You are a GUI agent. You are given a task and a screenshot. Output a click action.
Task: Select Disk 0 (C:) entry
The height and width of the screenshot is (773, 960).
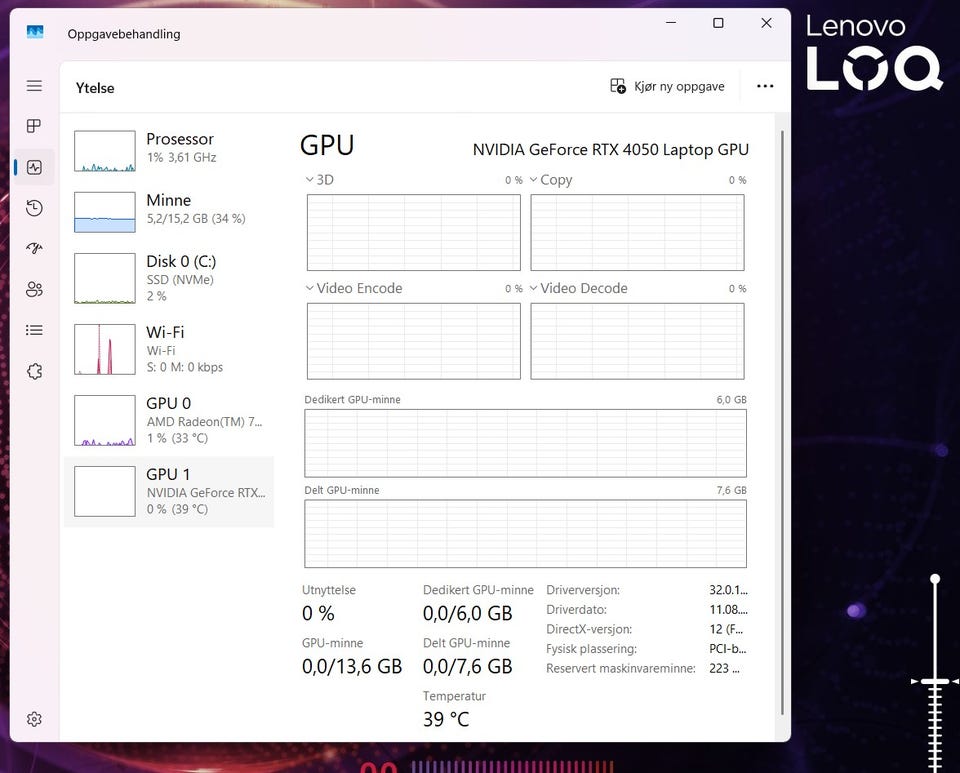(x=168, y=277)
